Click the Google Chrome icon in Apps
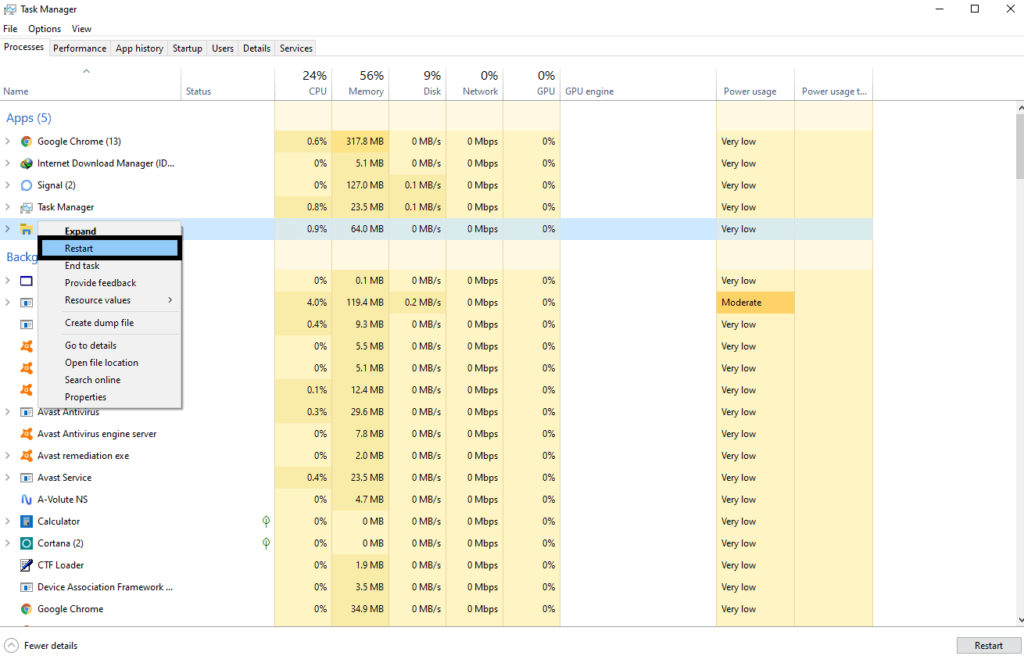The width and height of the screenshot is (1024, 663). pyautogui.click(x=26, y=142)
